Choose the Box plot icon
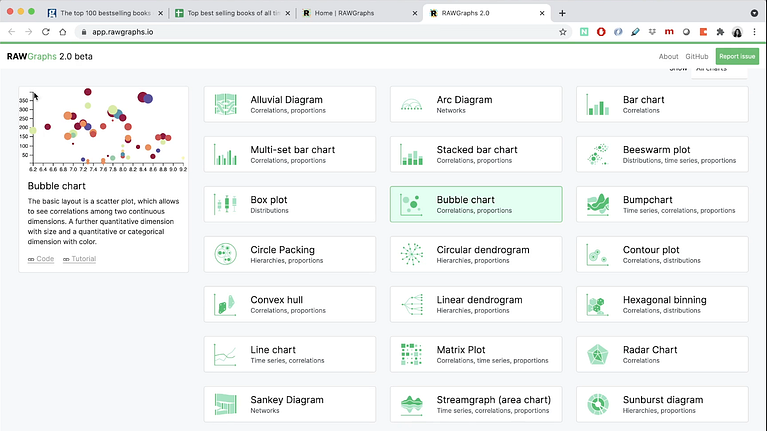Image resolution: width=767 pixels, height=431 pixels. [x=225, y=205]
